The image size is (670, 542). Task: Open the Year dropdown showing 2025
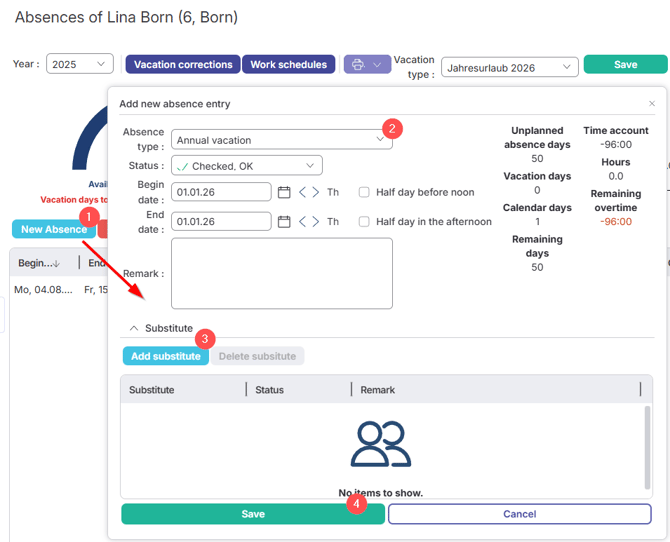point(80,65)
